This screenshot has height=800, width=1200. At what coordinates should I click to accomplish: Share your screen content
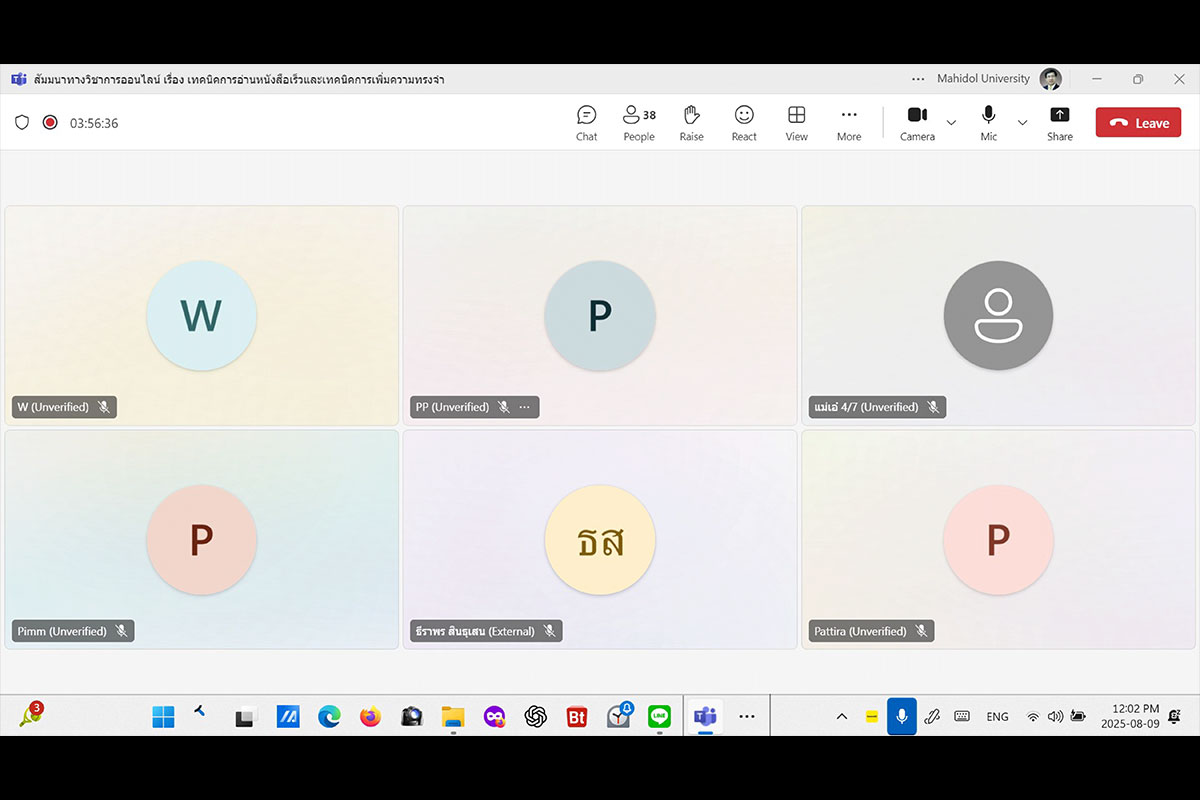coord(1059,123)
